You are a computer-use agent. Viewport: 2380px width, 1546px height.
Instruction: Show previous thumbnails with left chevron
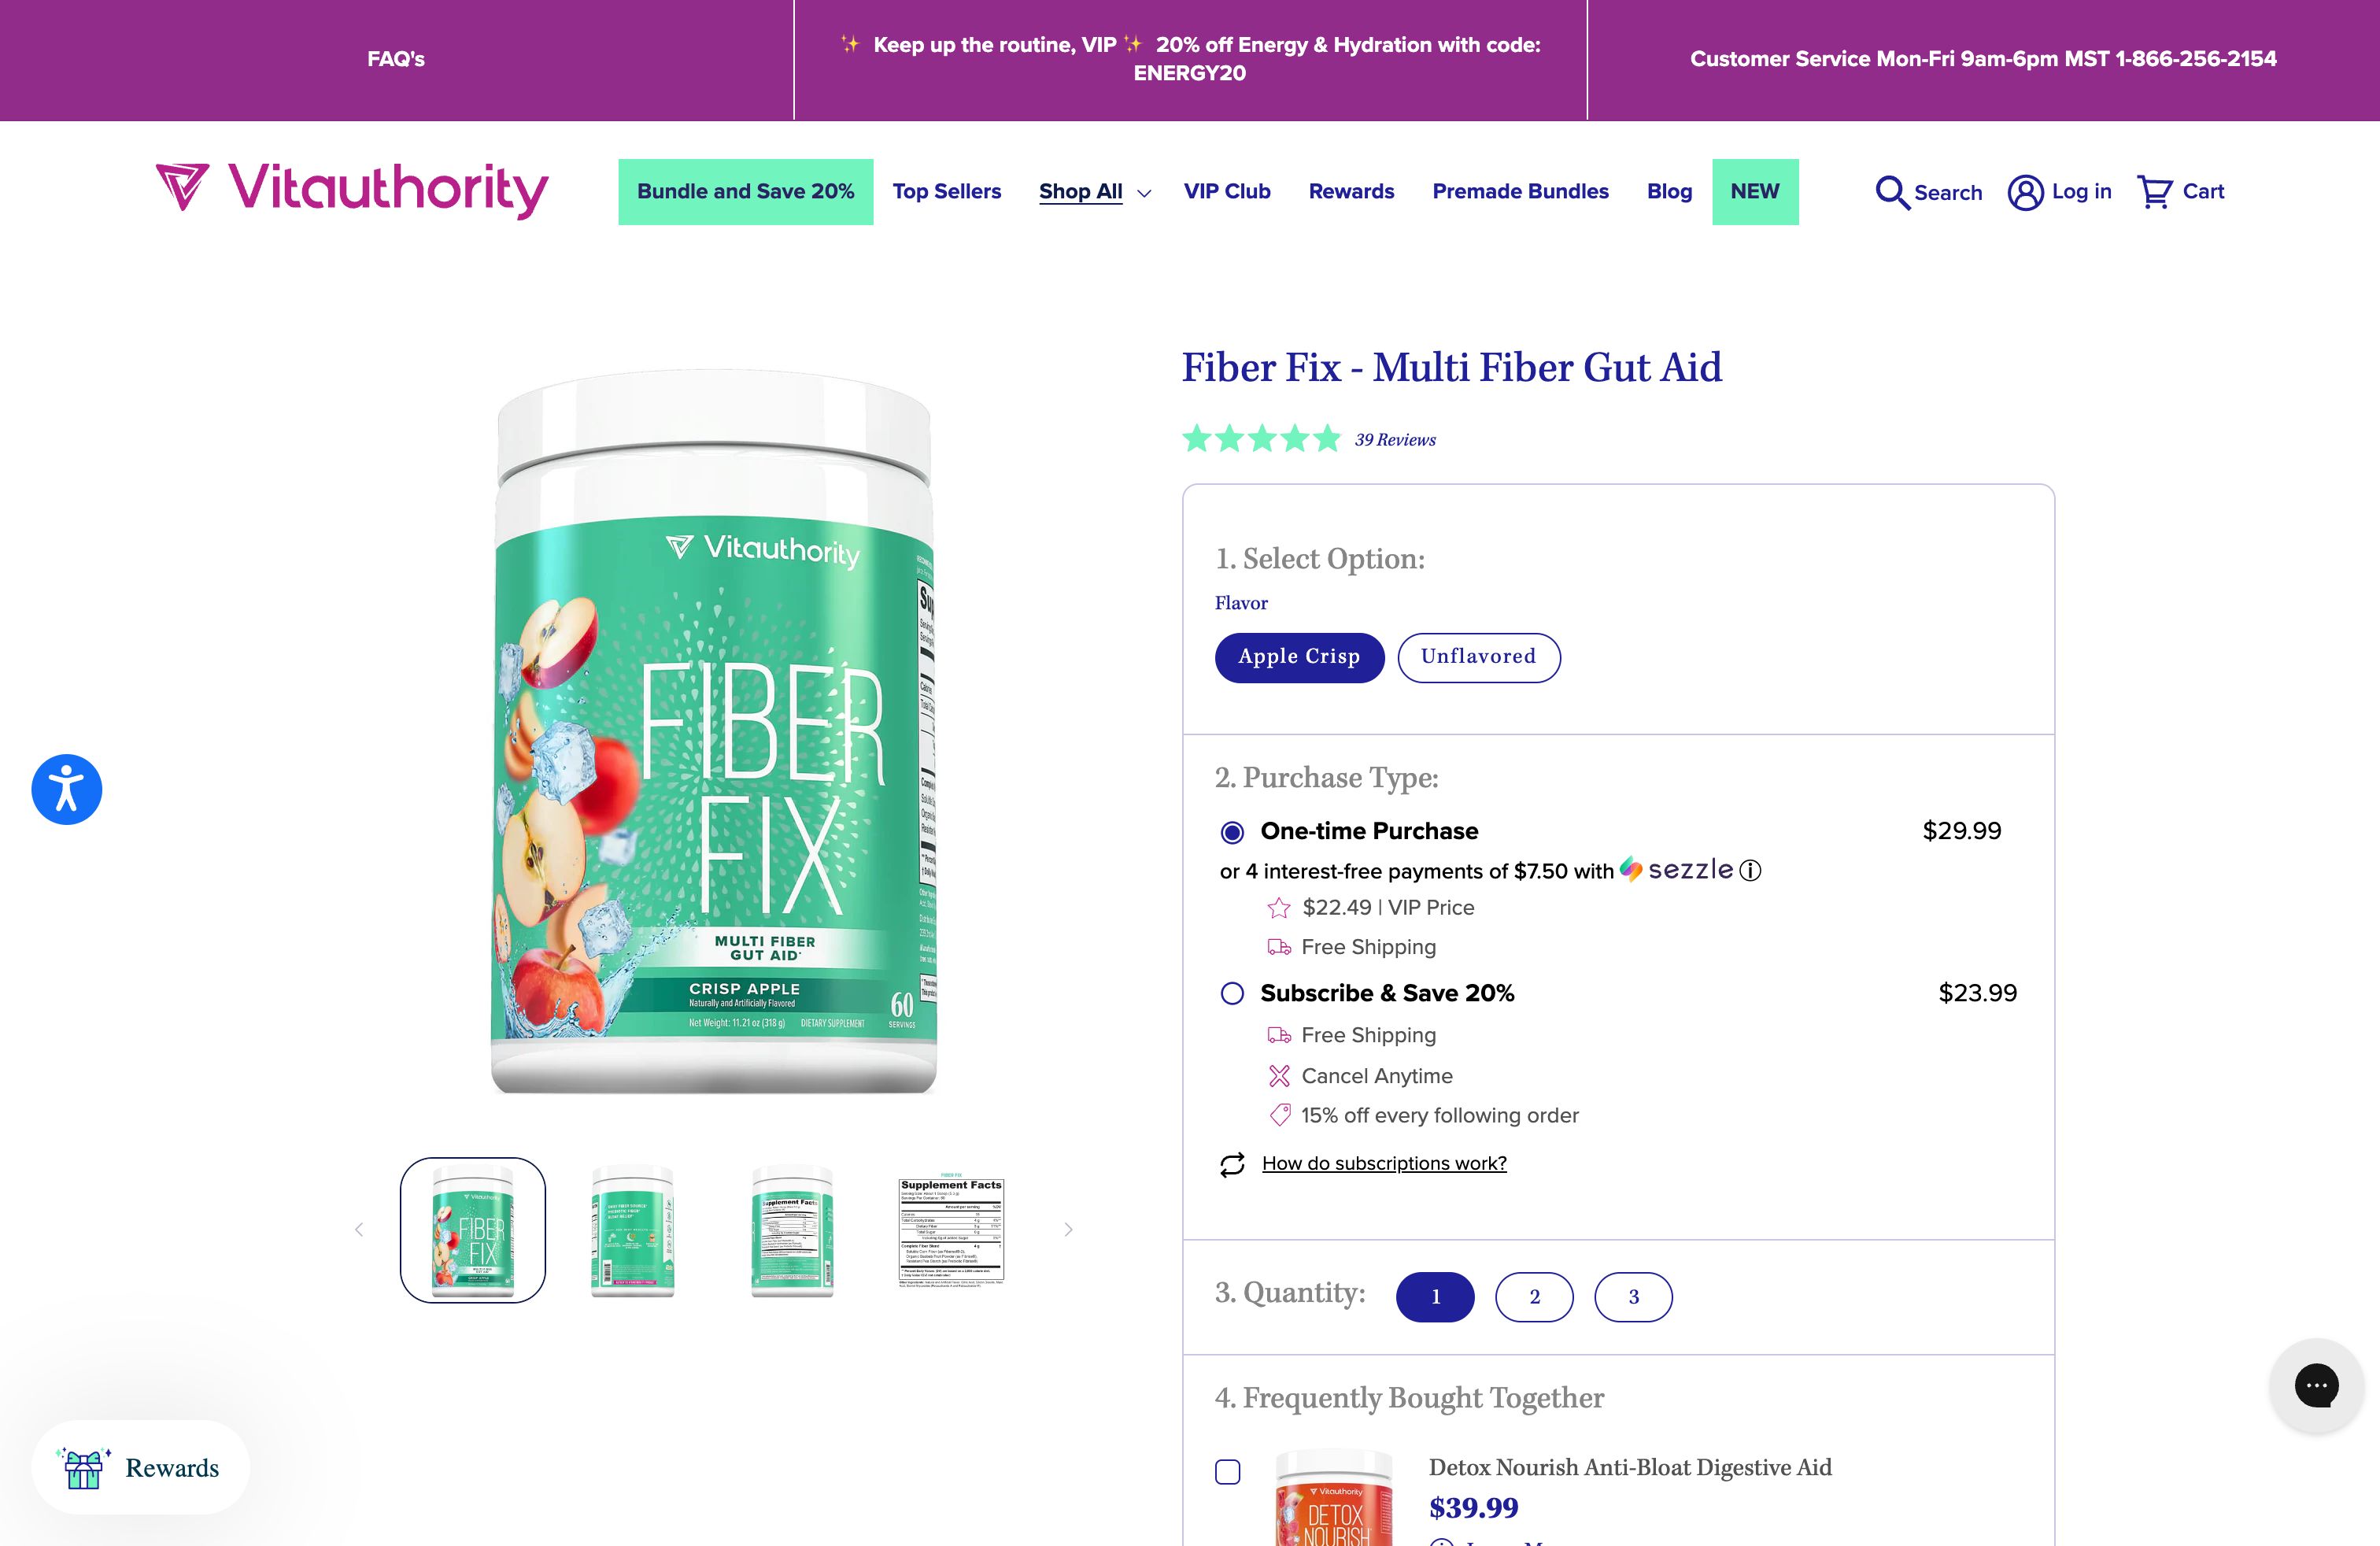(x=359, y=1230)
